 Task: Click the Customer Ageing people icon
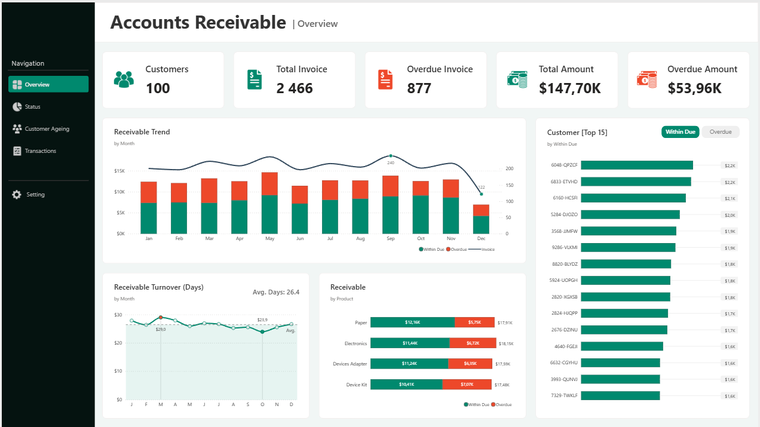[x=17, y=129]
